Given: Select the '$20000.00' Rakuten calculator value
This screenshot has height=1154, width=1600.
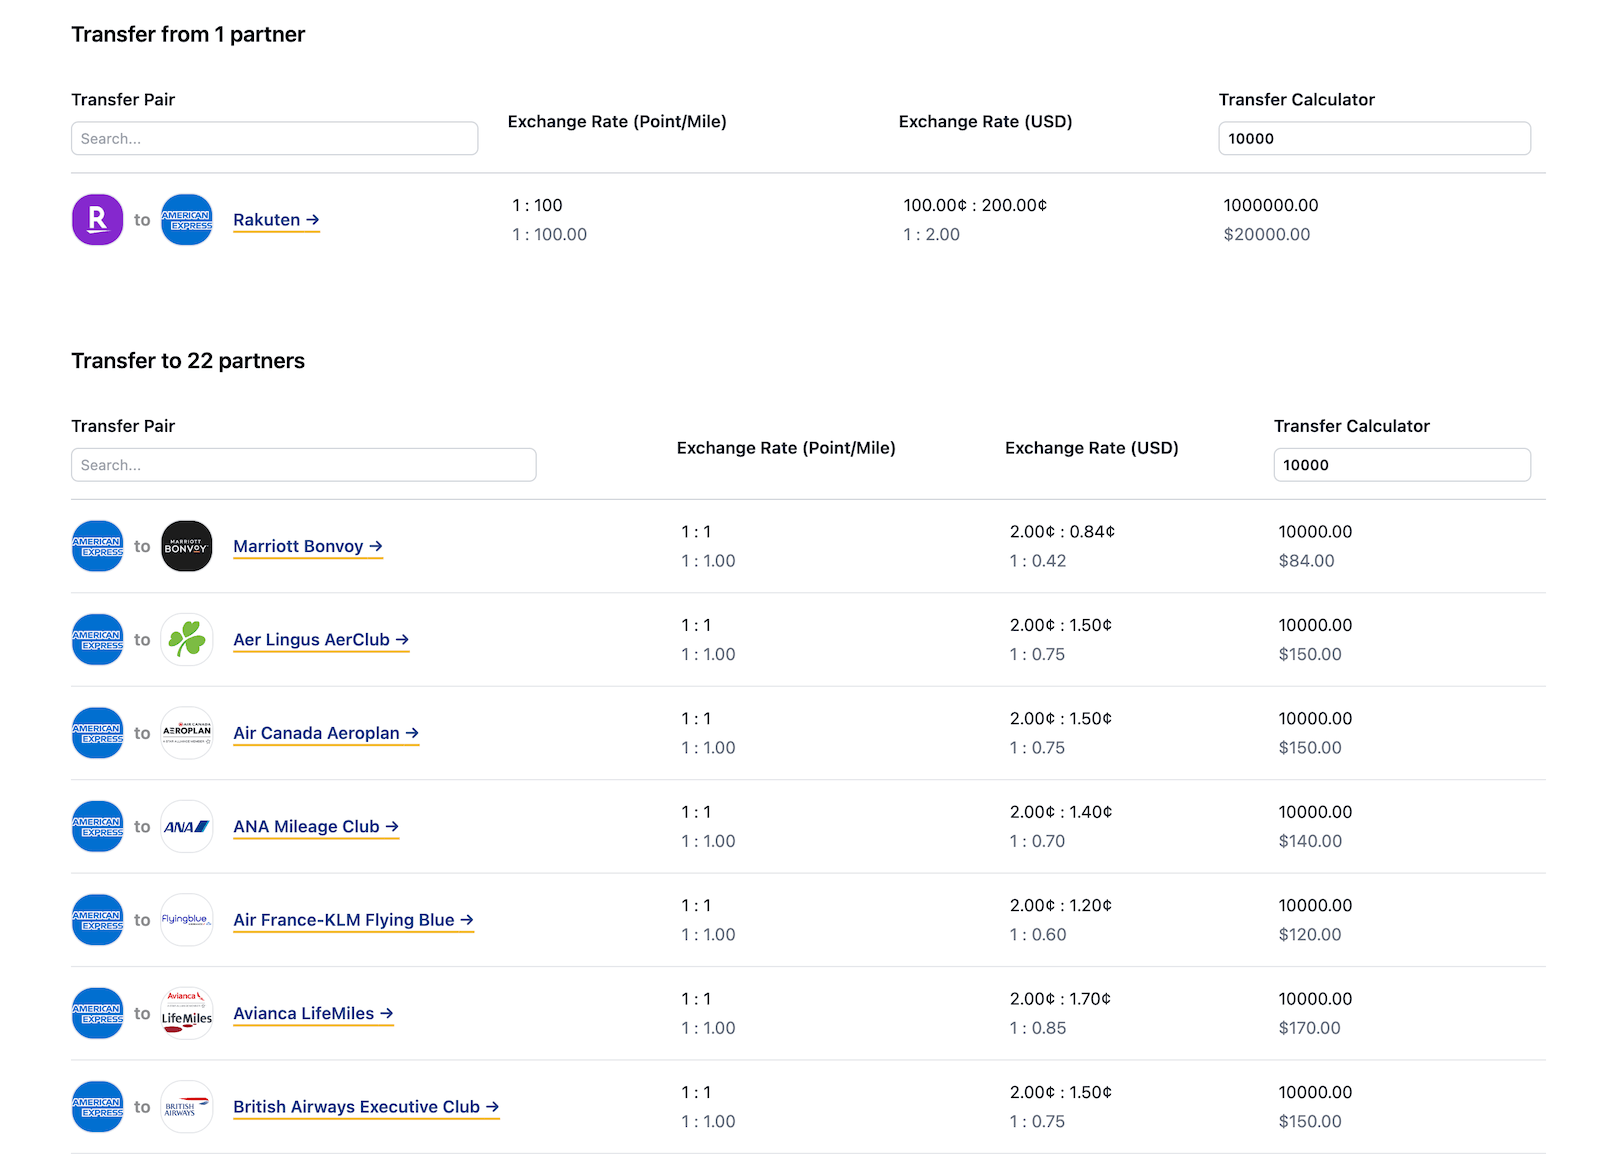Looking at the screenshot, I should [x=1267, y=234].
